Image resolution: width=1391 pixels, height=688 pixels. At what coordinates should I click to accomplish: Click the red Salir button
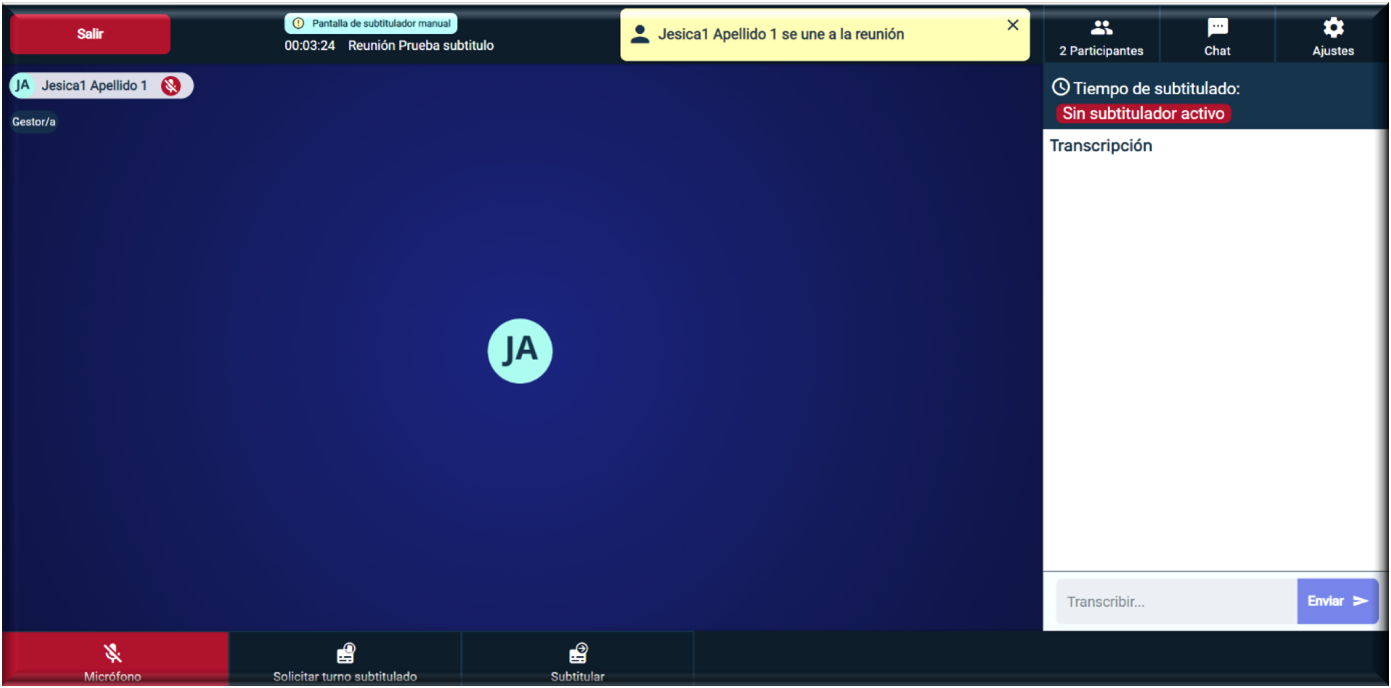[90, 34]
